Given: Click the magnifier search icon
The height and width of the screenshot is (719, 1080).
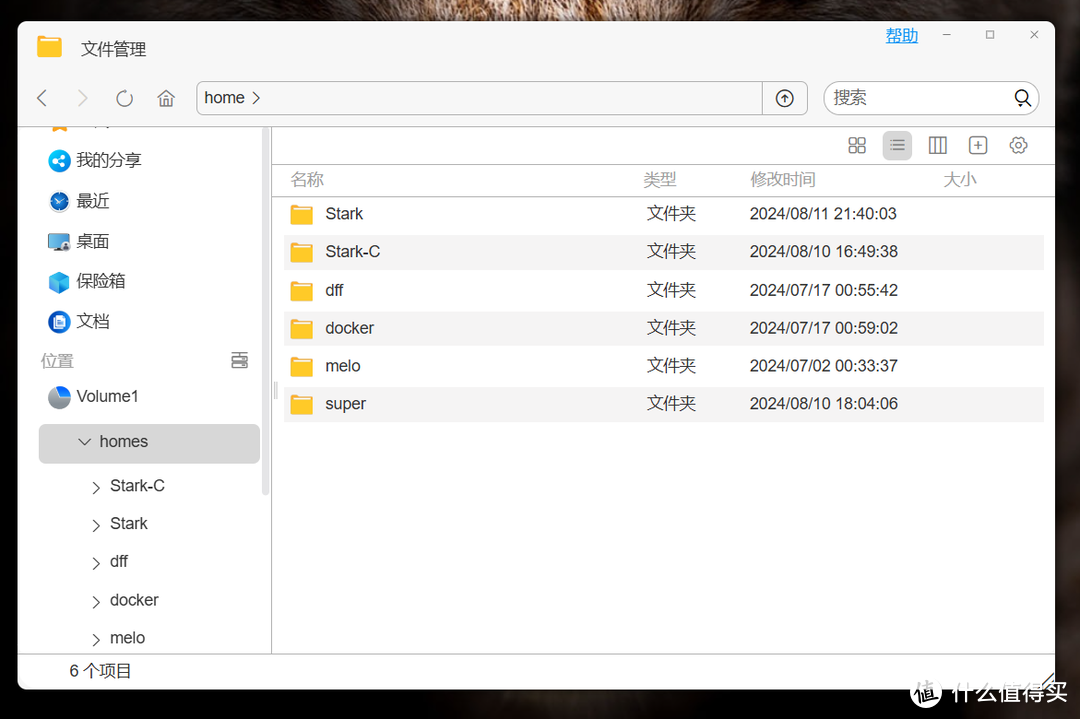Looking at the screenshot, I should tap(1022, 98).
